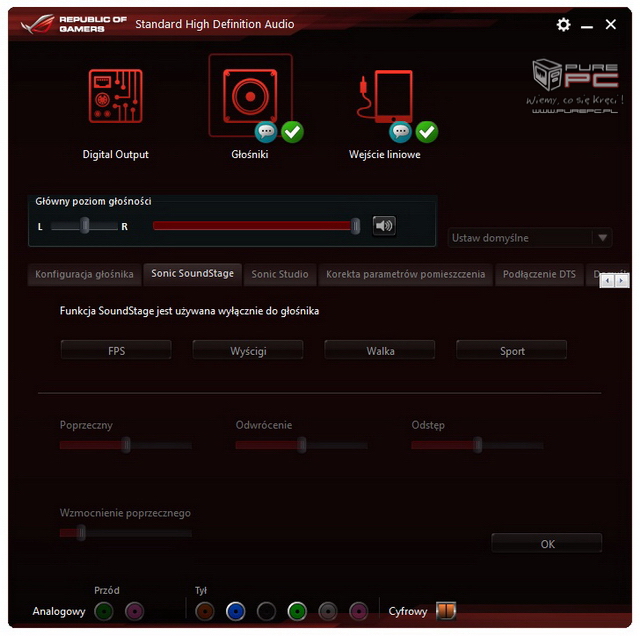Open the Korekta parametrów pomieszczenia tab
The width and height of the screenshot is (640, 636).
[x=405, y=274]
